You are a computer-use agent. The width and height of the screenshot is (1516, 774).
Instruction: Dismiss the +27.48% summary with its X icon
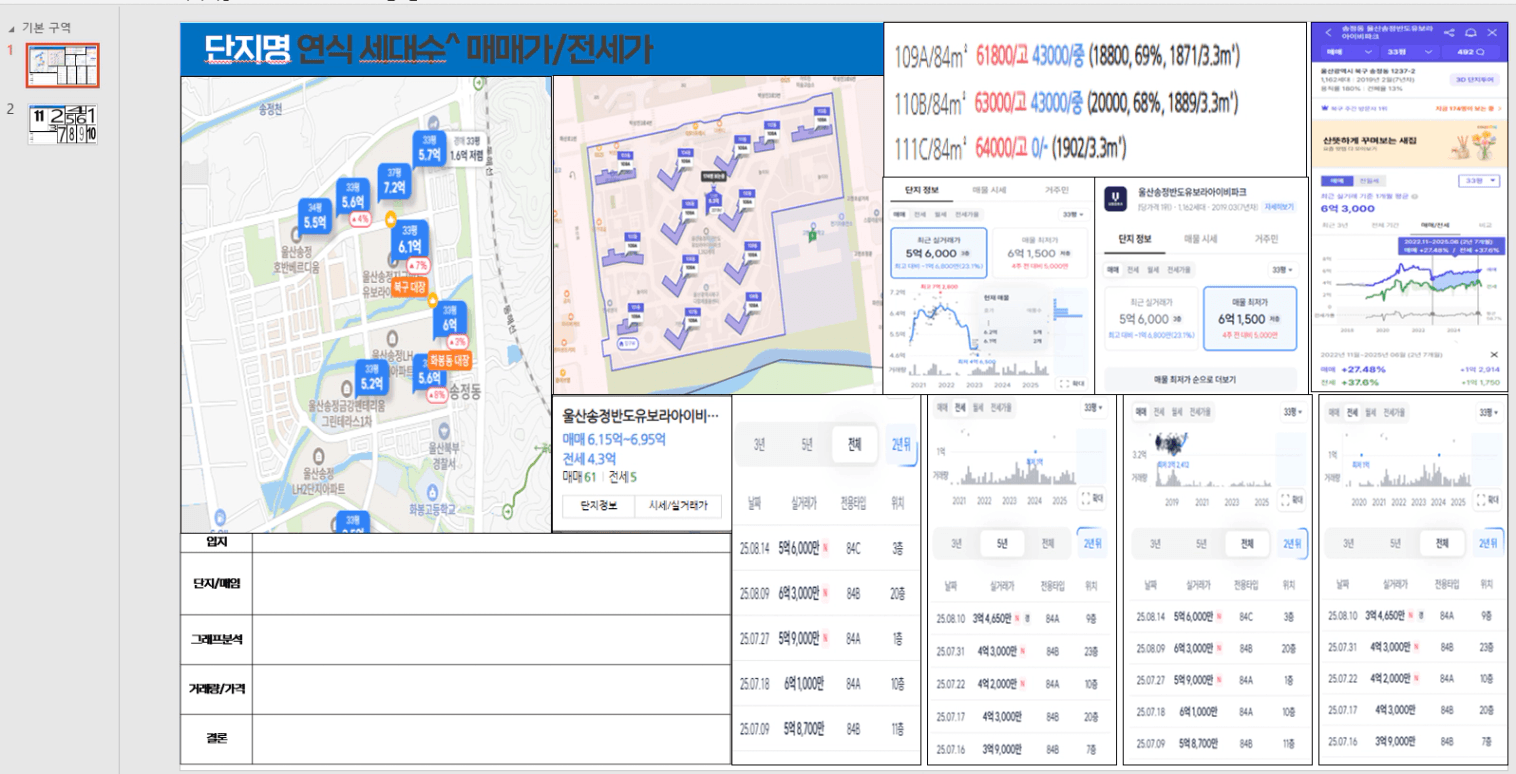[x=1494, y=355]
